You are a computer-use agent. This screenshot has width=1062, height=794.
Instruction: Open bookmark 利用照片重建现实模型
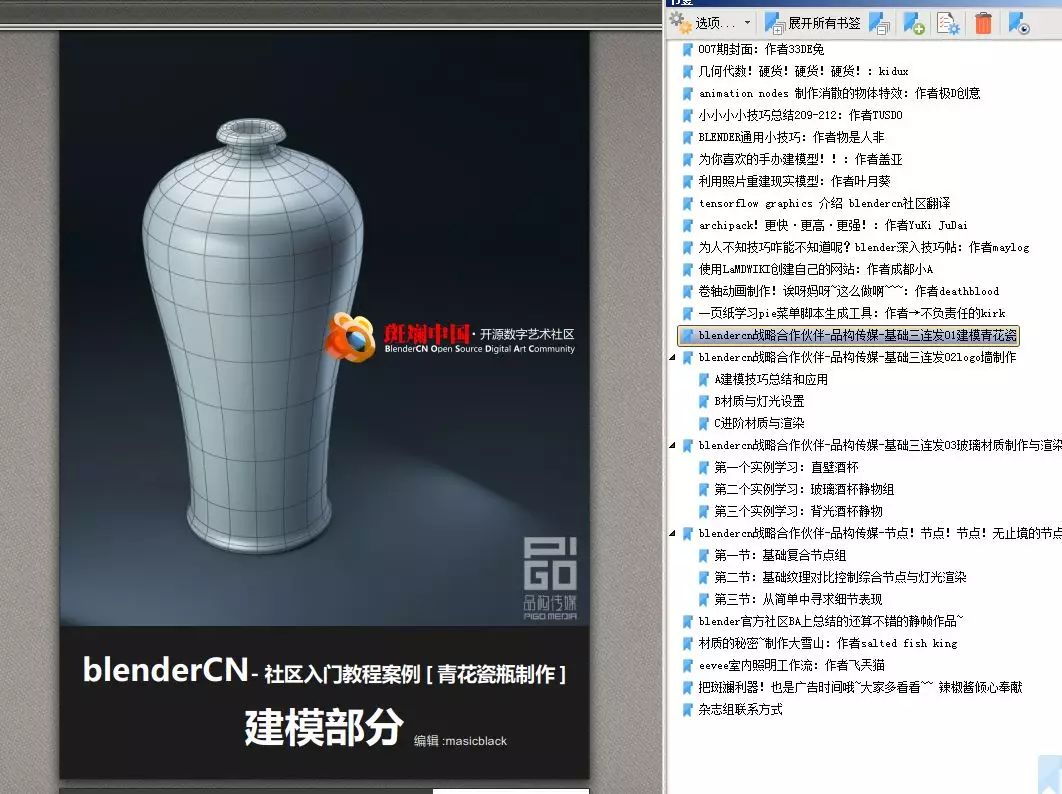(794, 181)
